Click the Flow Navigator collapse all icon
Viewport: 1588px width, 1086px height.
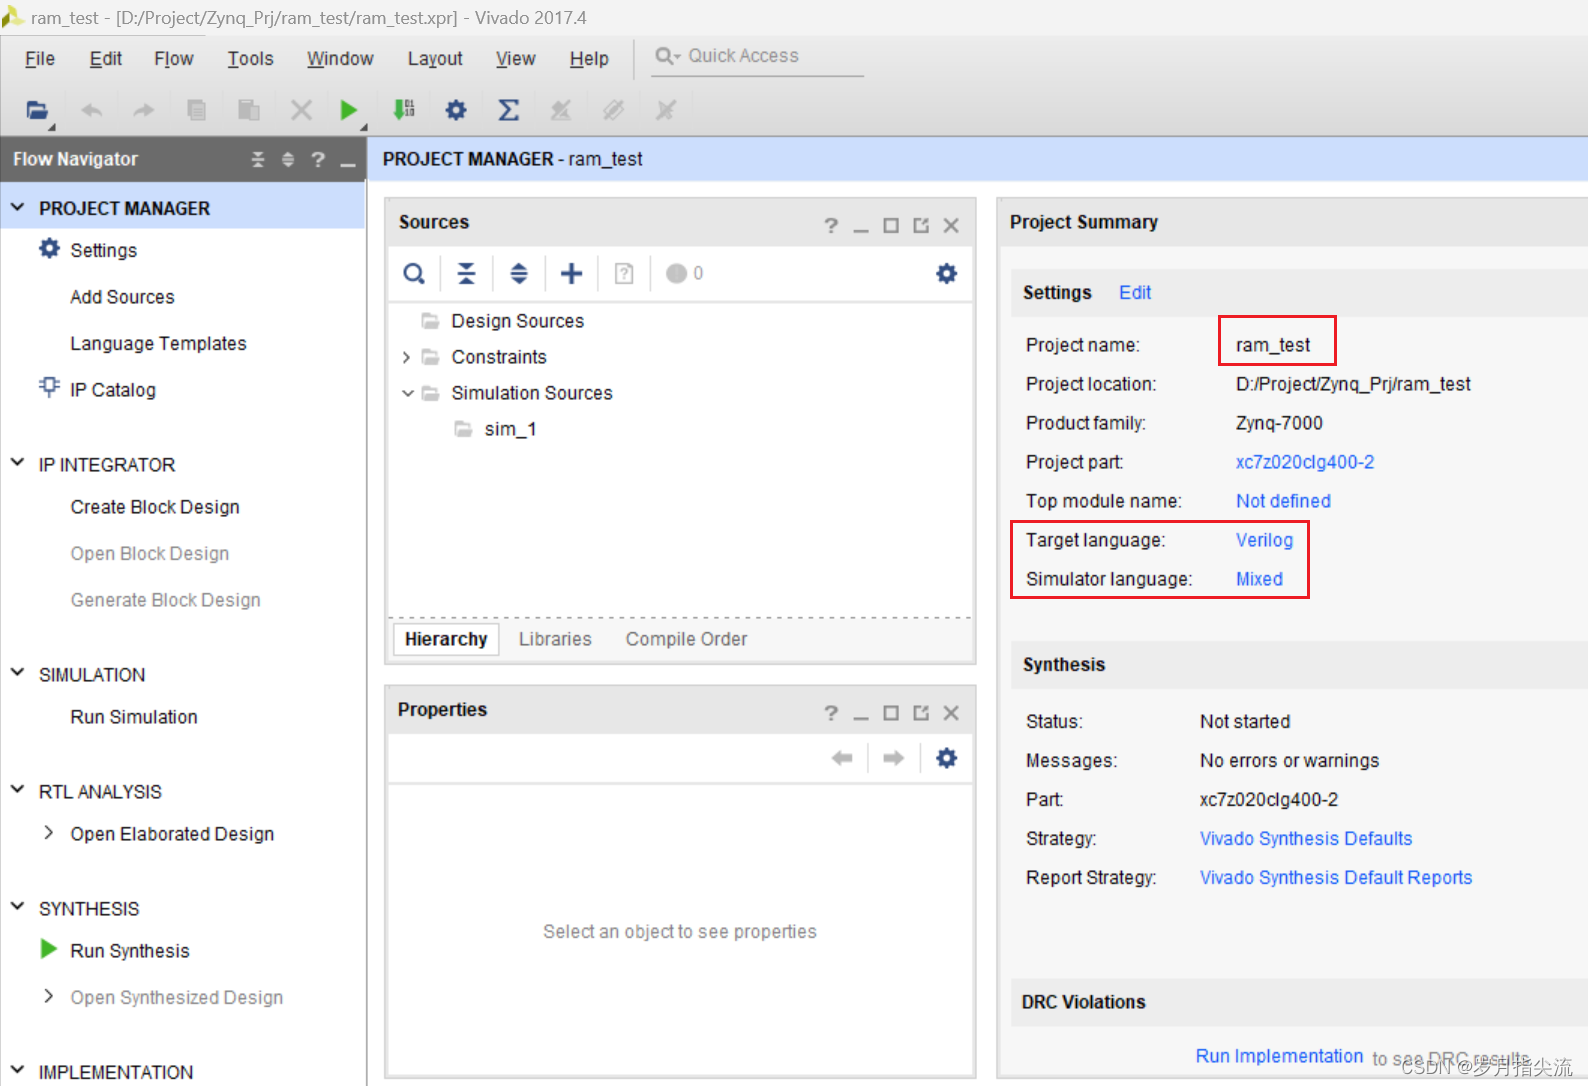tap(258, 159)
